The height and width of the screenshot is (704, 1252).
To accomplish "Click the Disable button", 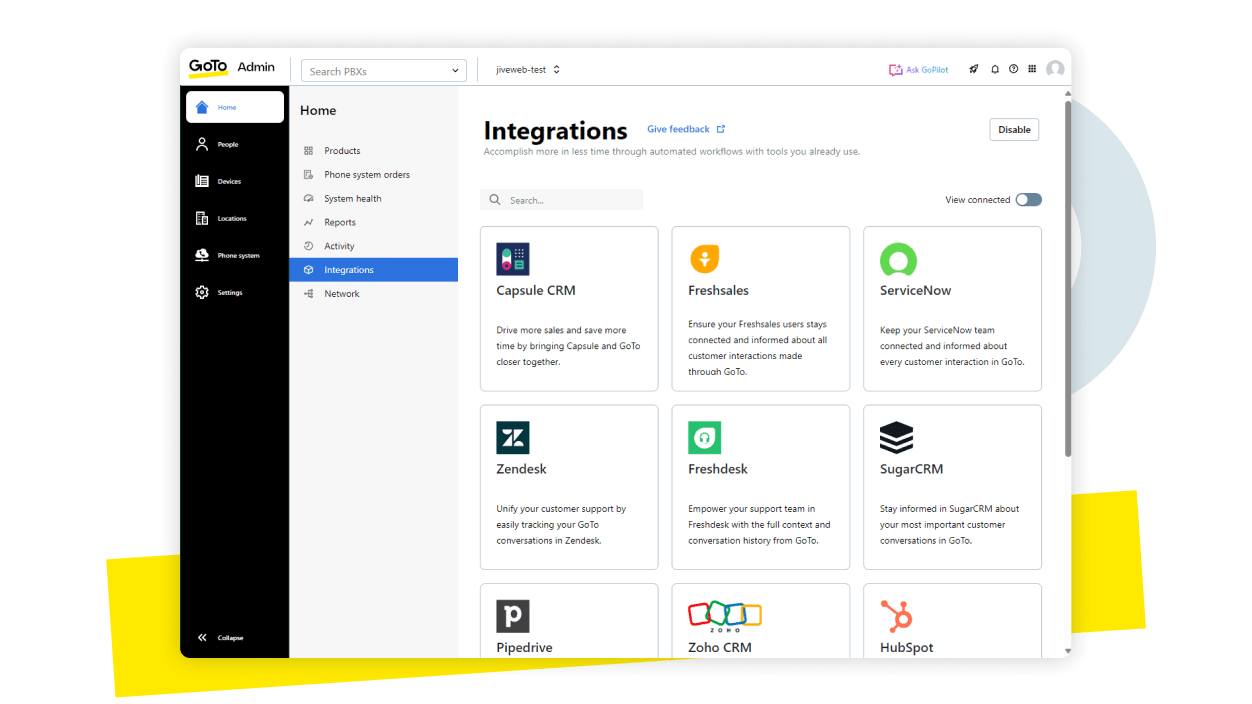I will (x=1013, y=129).
